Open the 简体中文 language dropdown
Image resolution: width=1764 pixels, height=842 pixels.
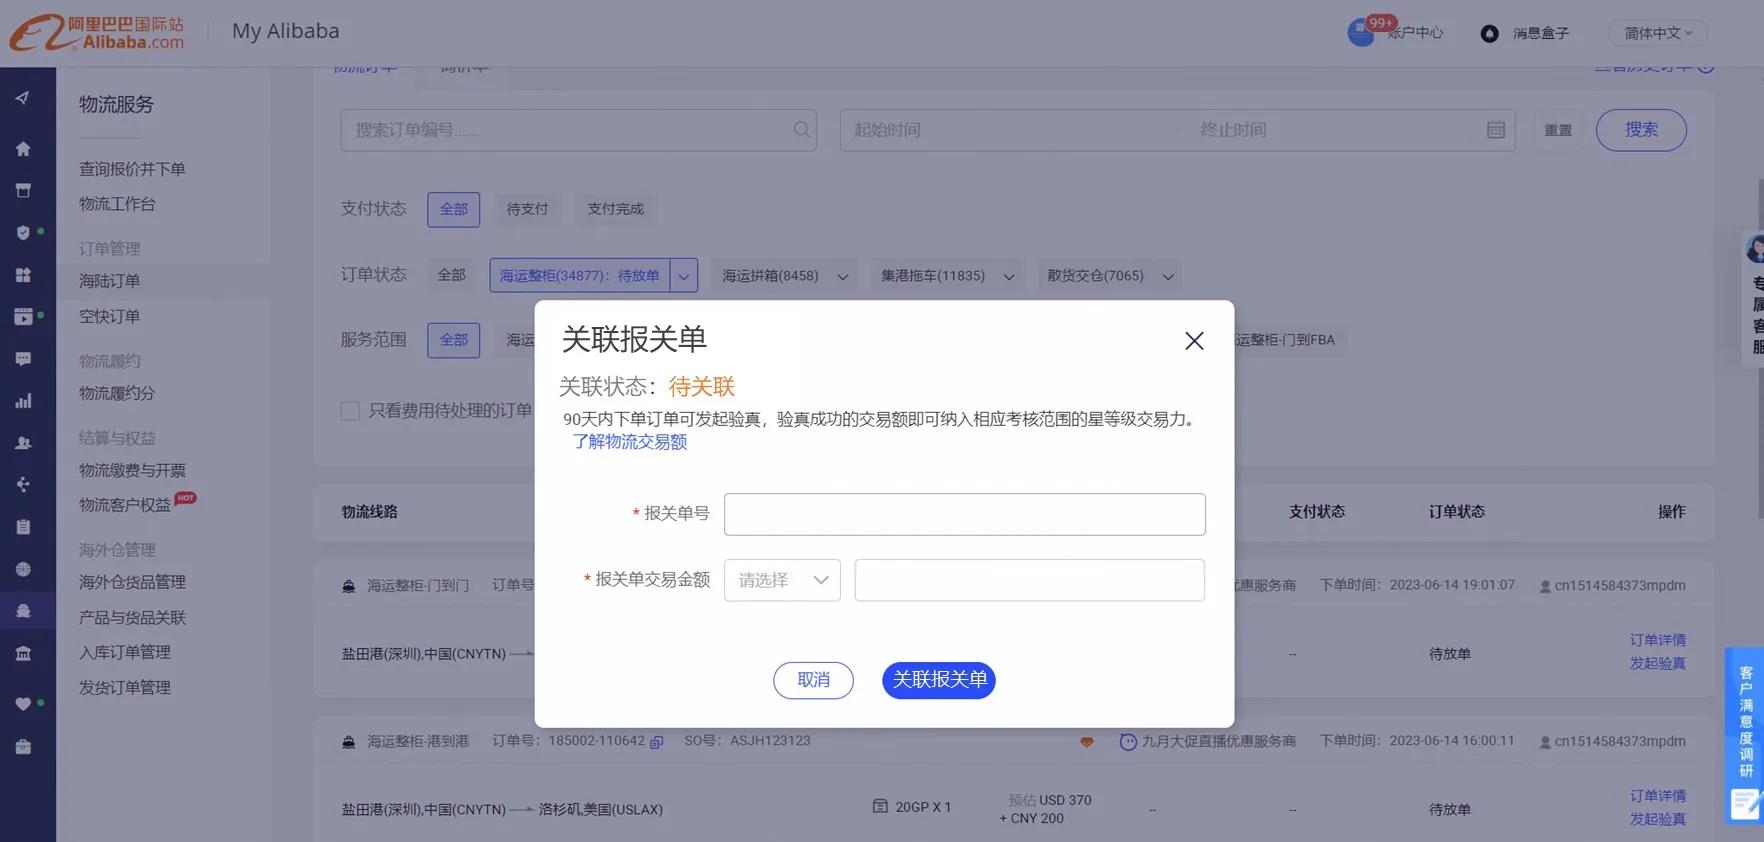[x=1657, y=33]
